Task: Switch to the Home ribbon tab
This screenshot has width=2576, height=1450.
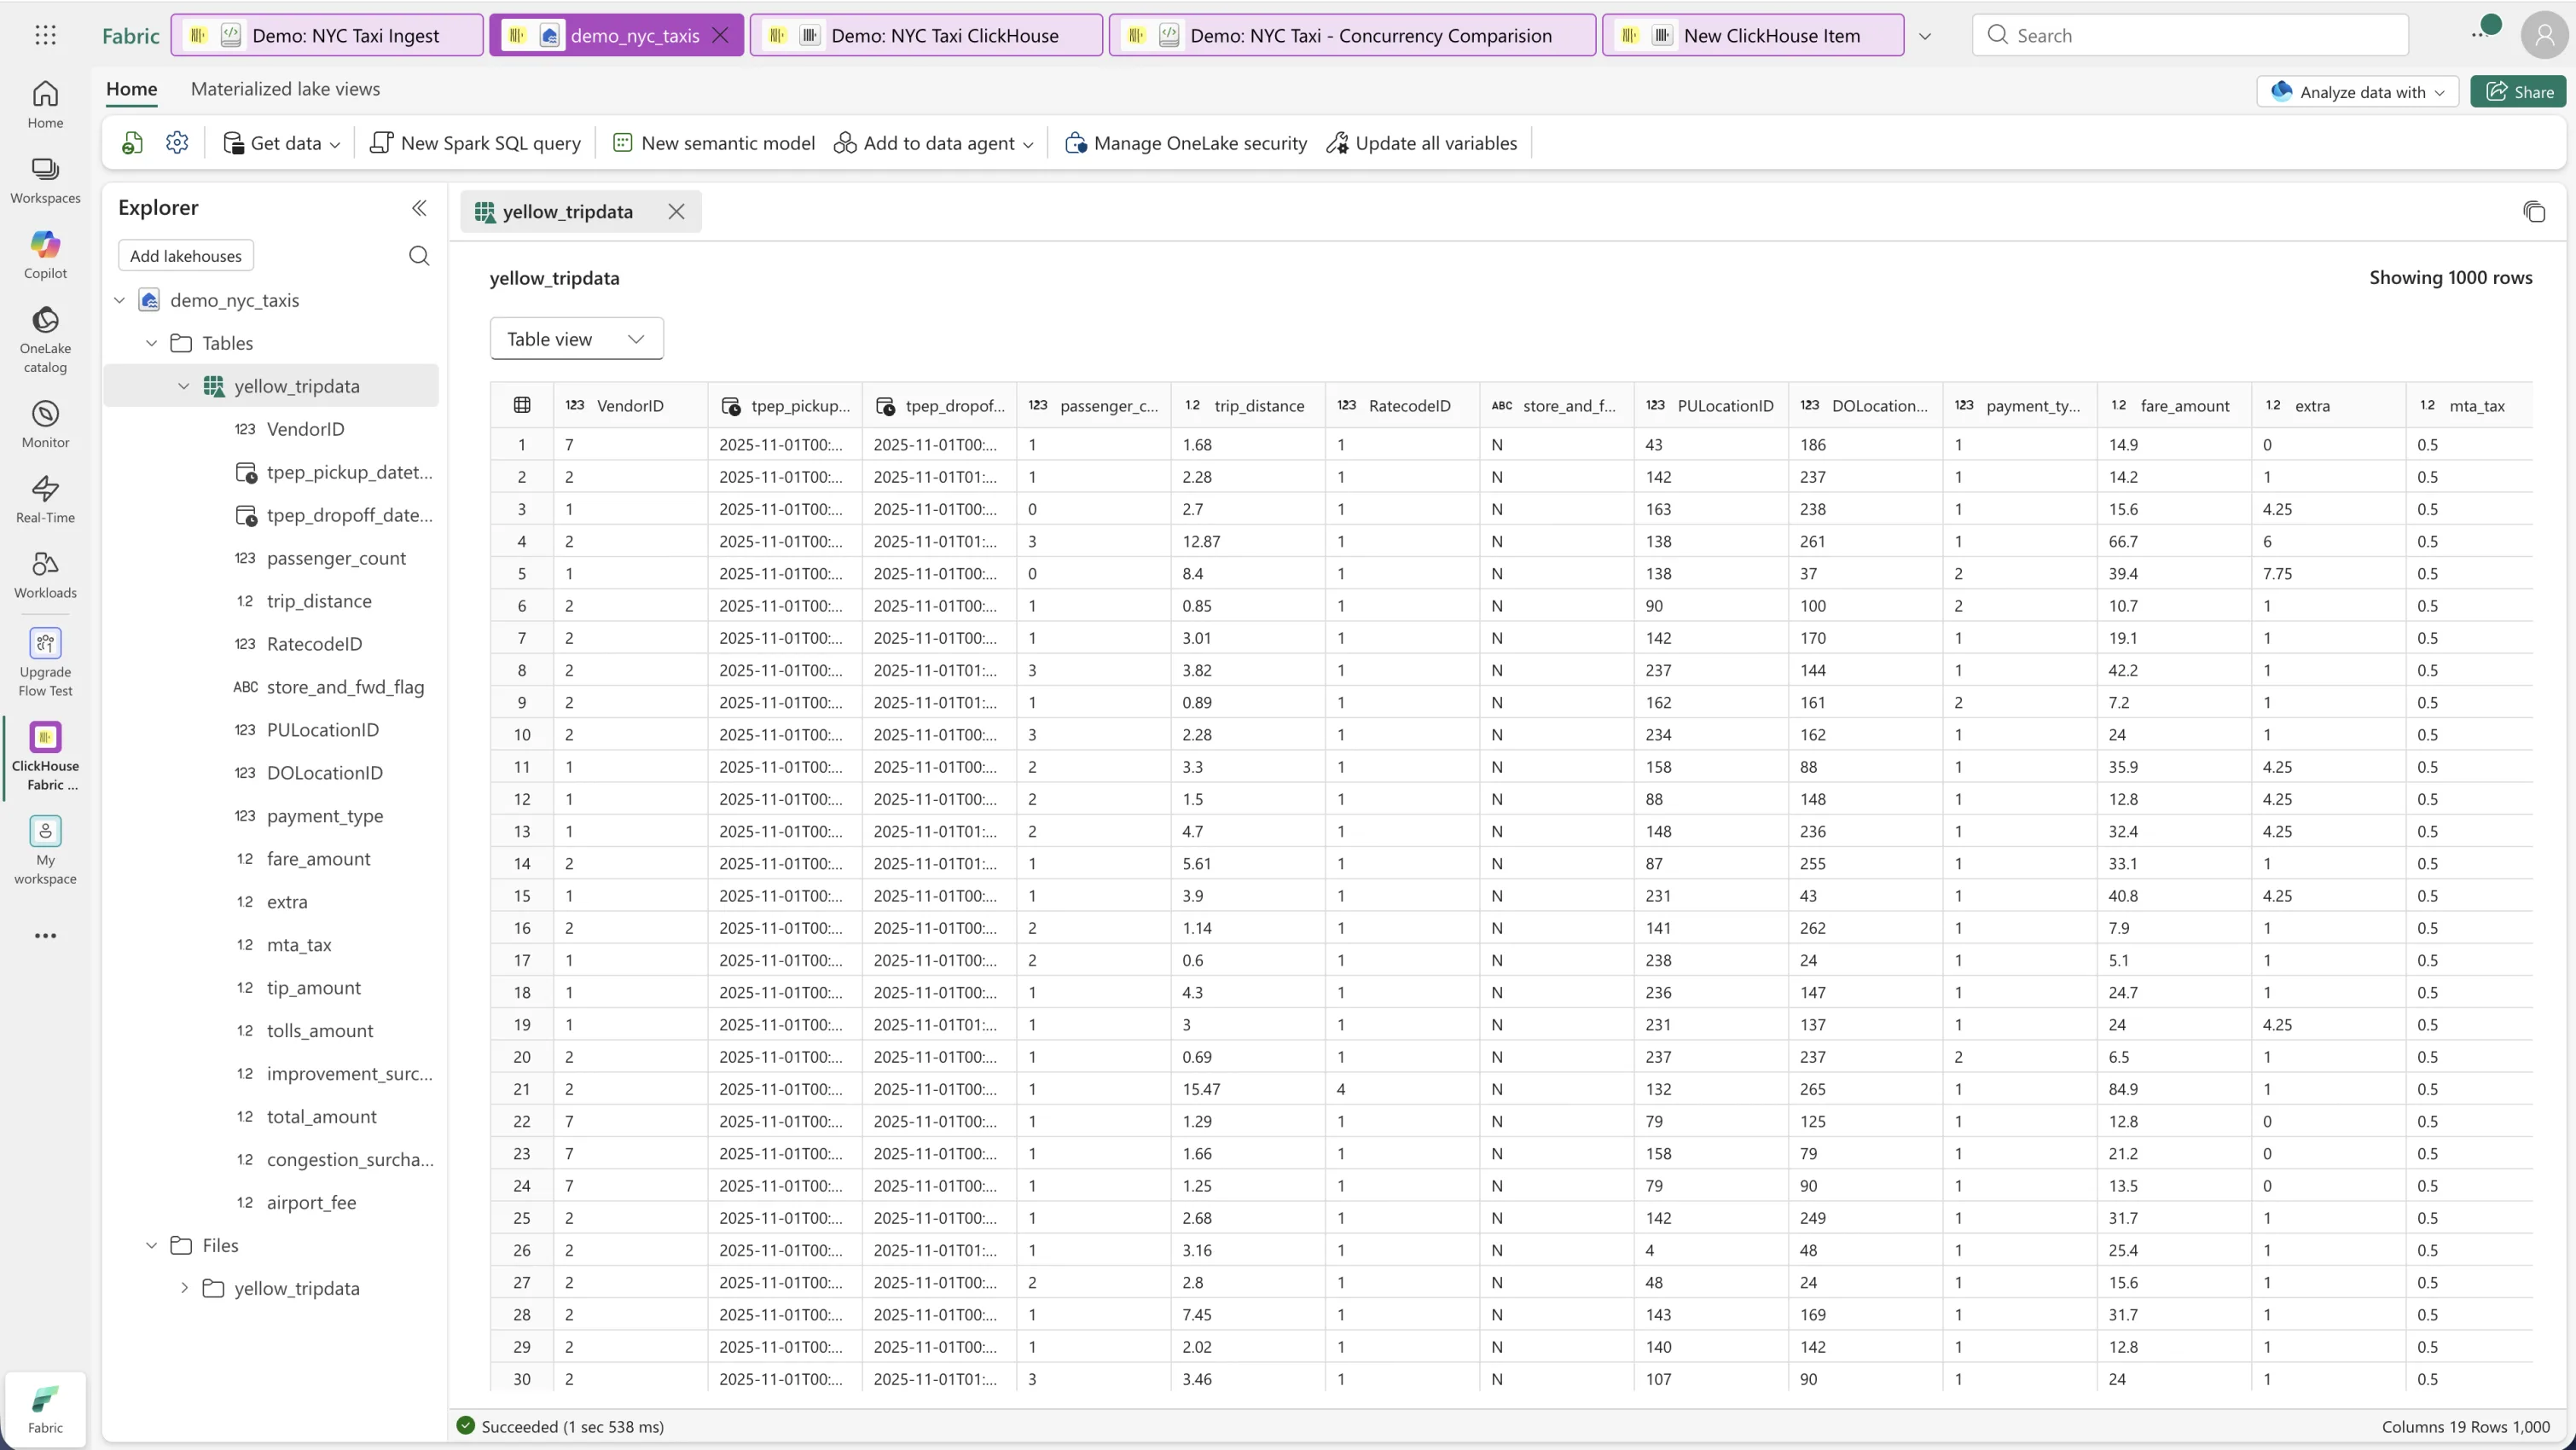Action: click(x=132, y=89)
